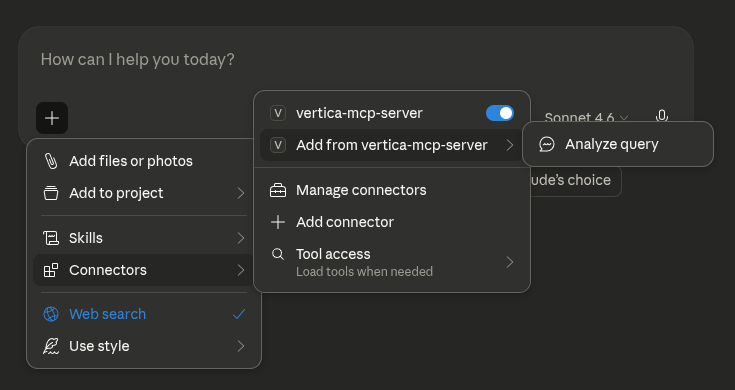Screen dimensions: 735x390
Task: Click the chat bubble icon beside Analyze query
Action: [547, 144]
